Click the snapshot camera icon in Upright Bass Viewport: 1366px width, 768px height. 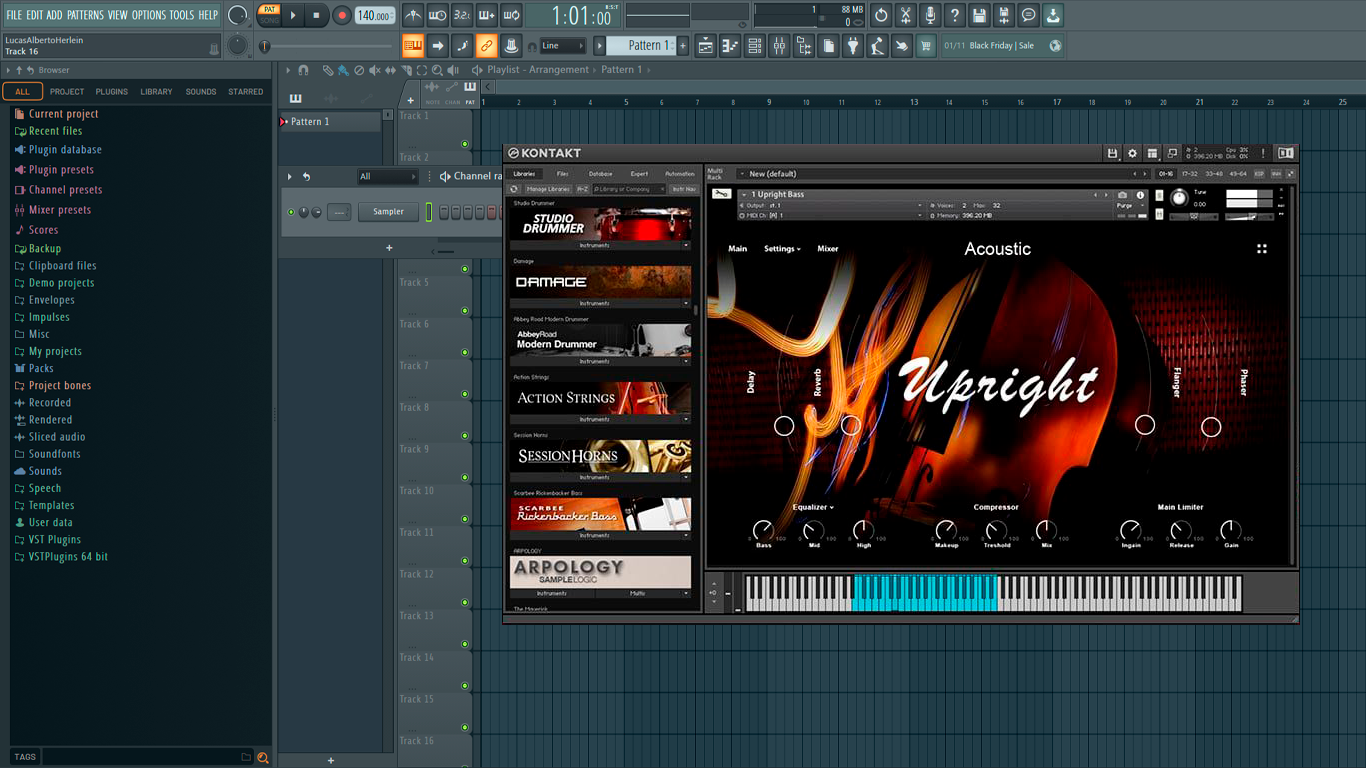point(1123,195)
